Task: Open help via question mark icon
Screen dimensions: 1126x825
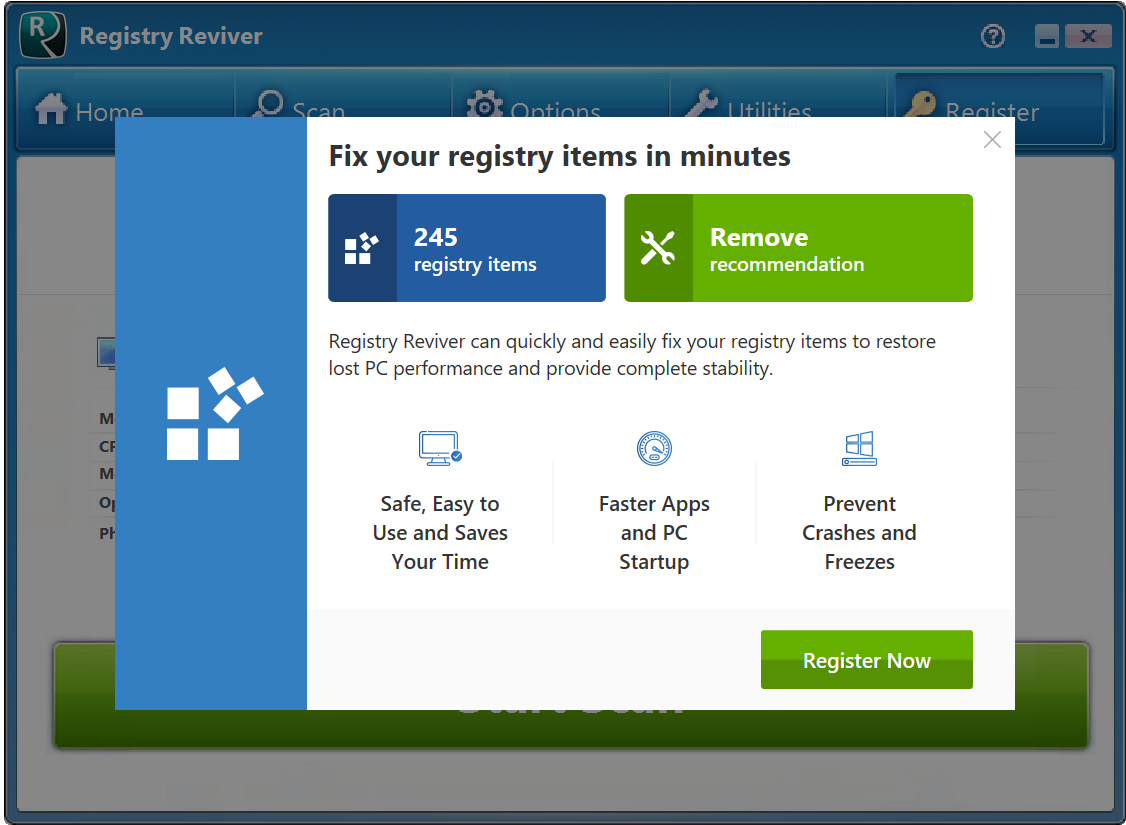Action: (x=992, y=36)
